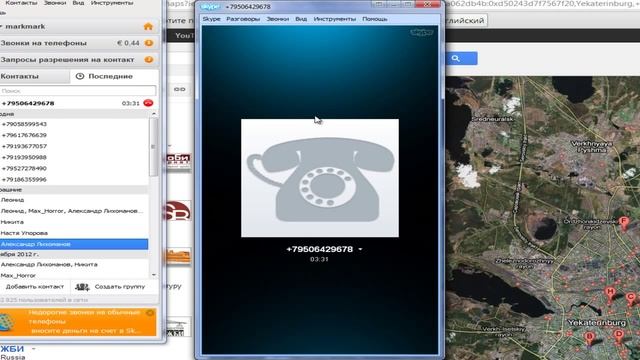Click the contact list scroll down arrow
The height and width of the screenshot is (360, 640).
coord(153,275)
